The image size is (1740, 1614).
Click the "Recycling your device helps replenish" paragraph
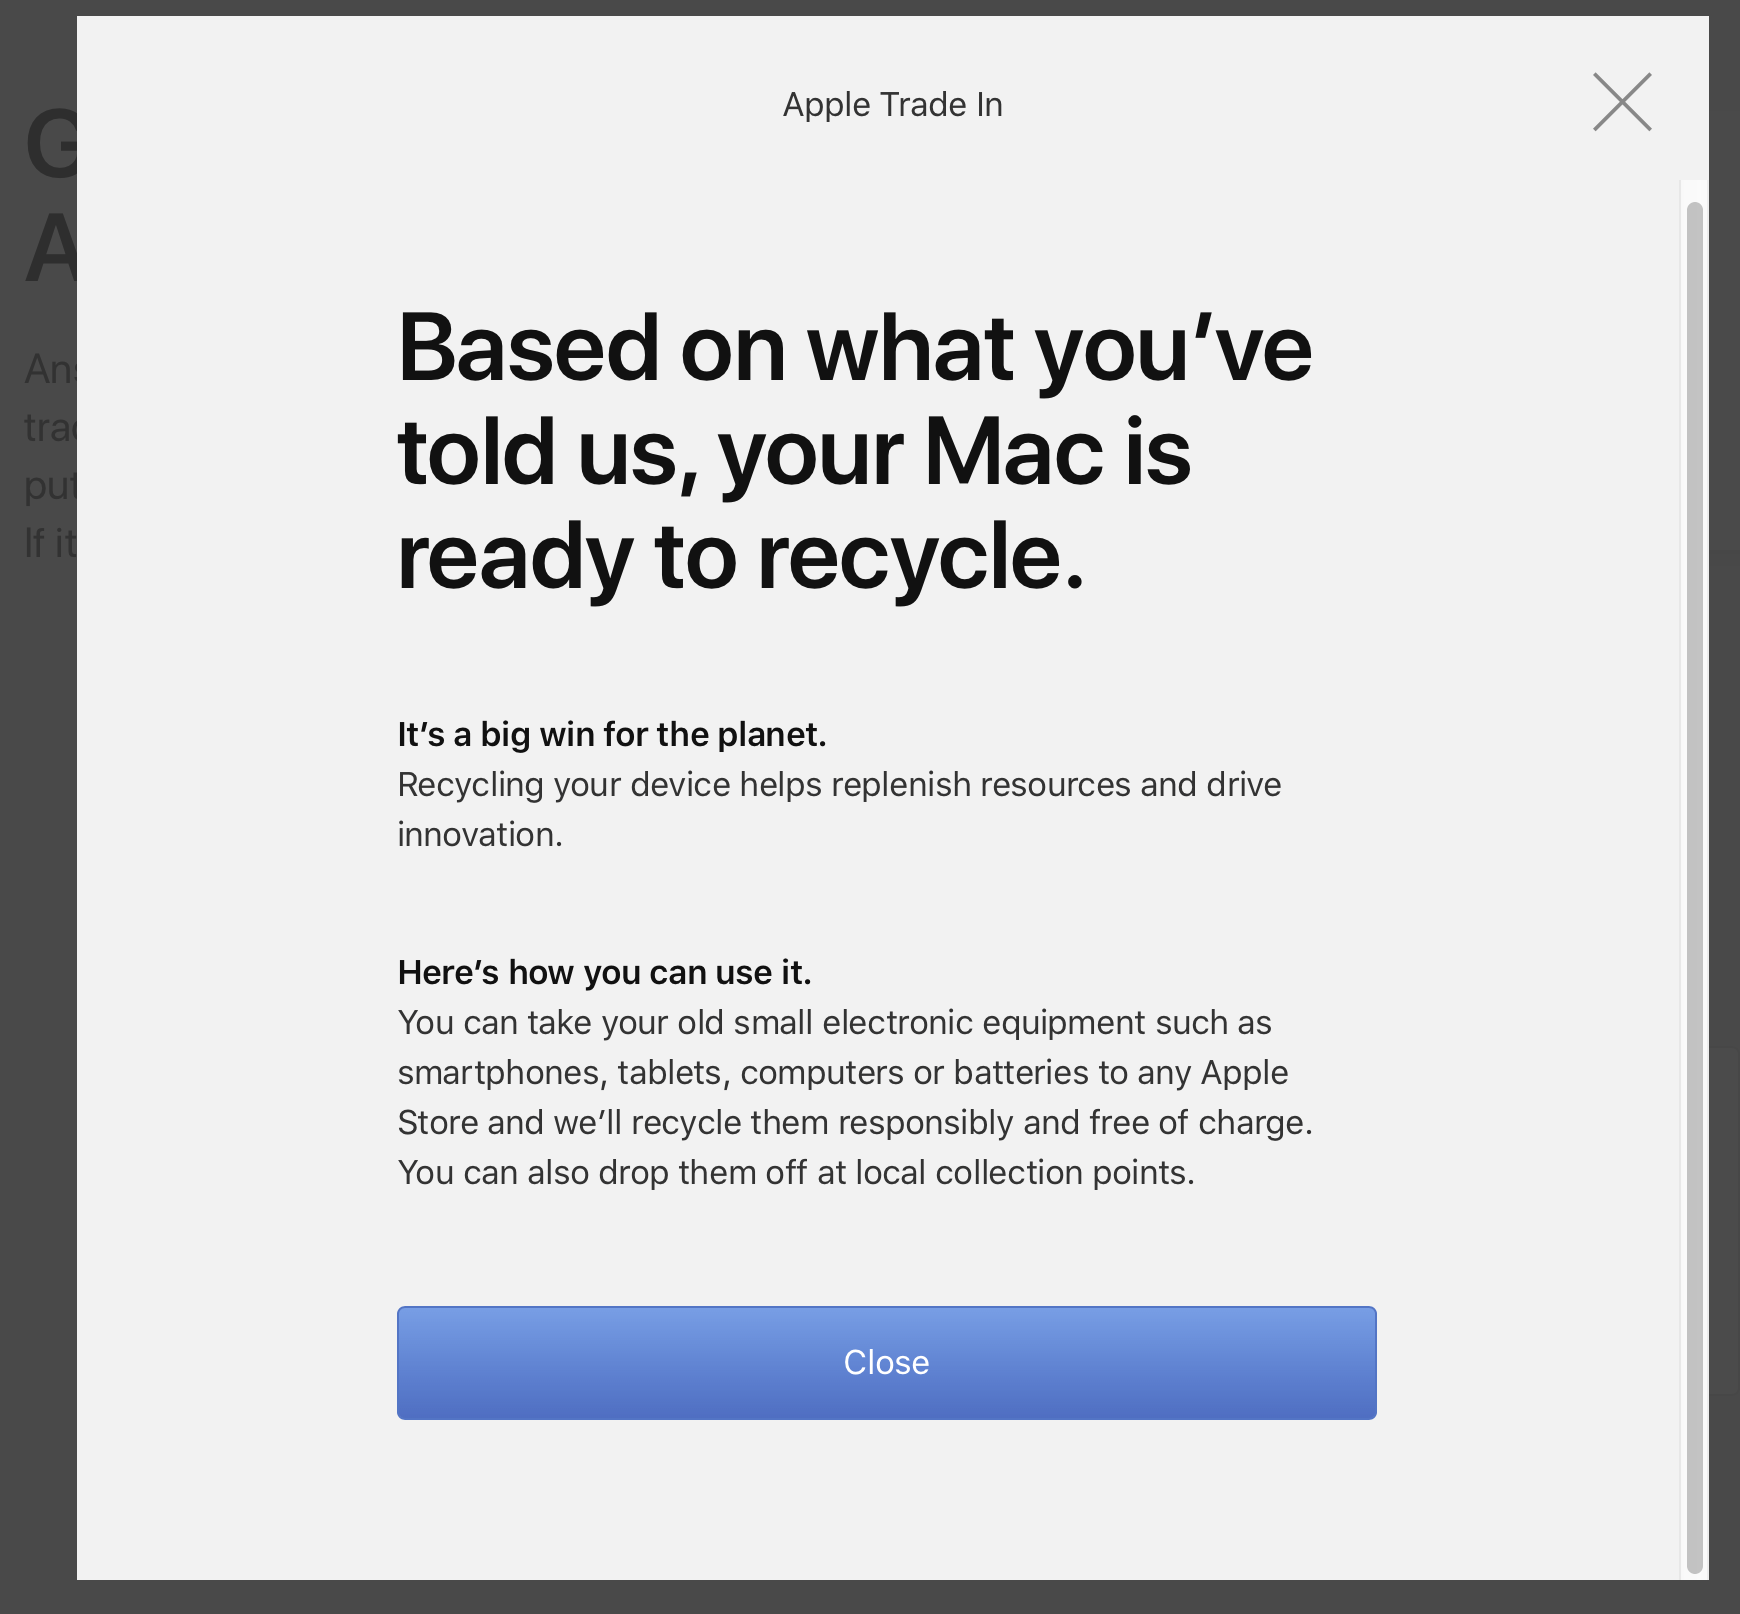point(839,809)
